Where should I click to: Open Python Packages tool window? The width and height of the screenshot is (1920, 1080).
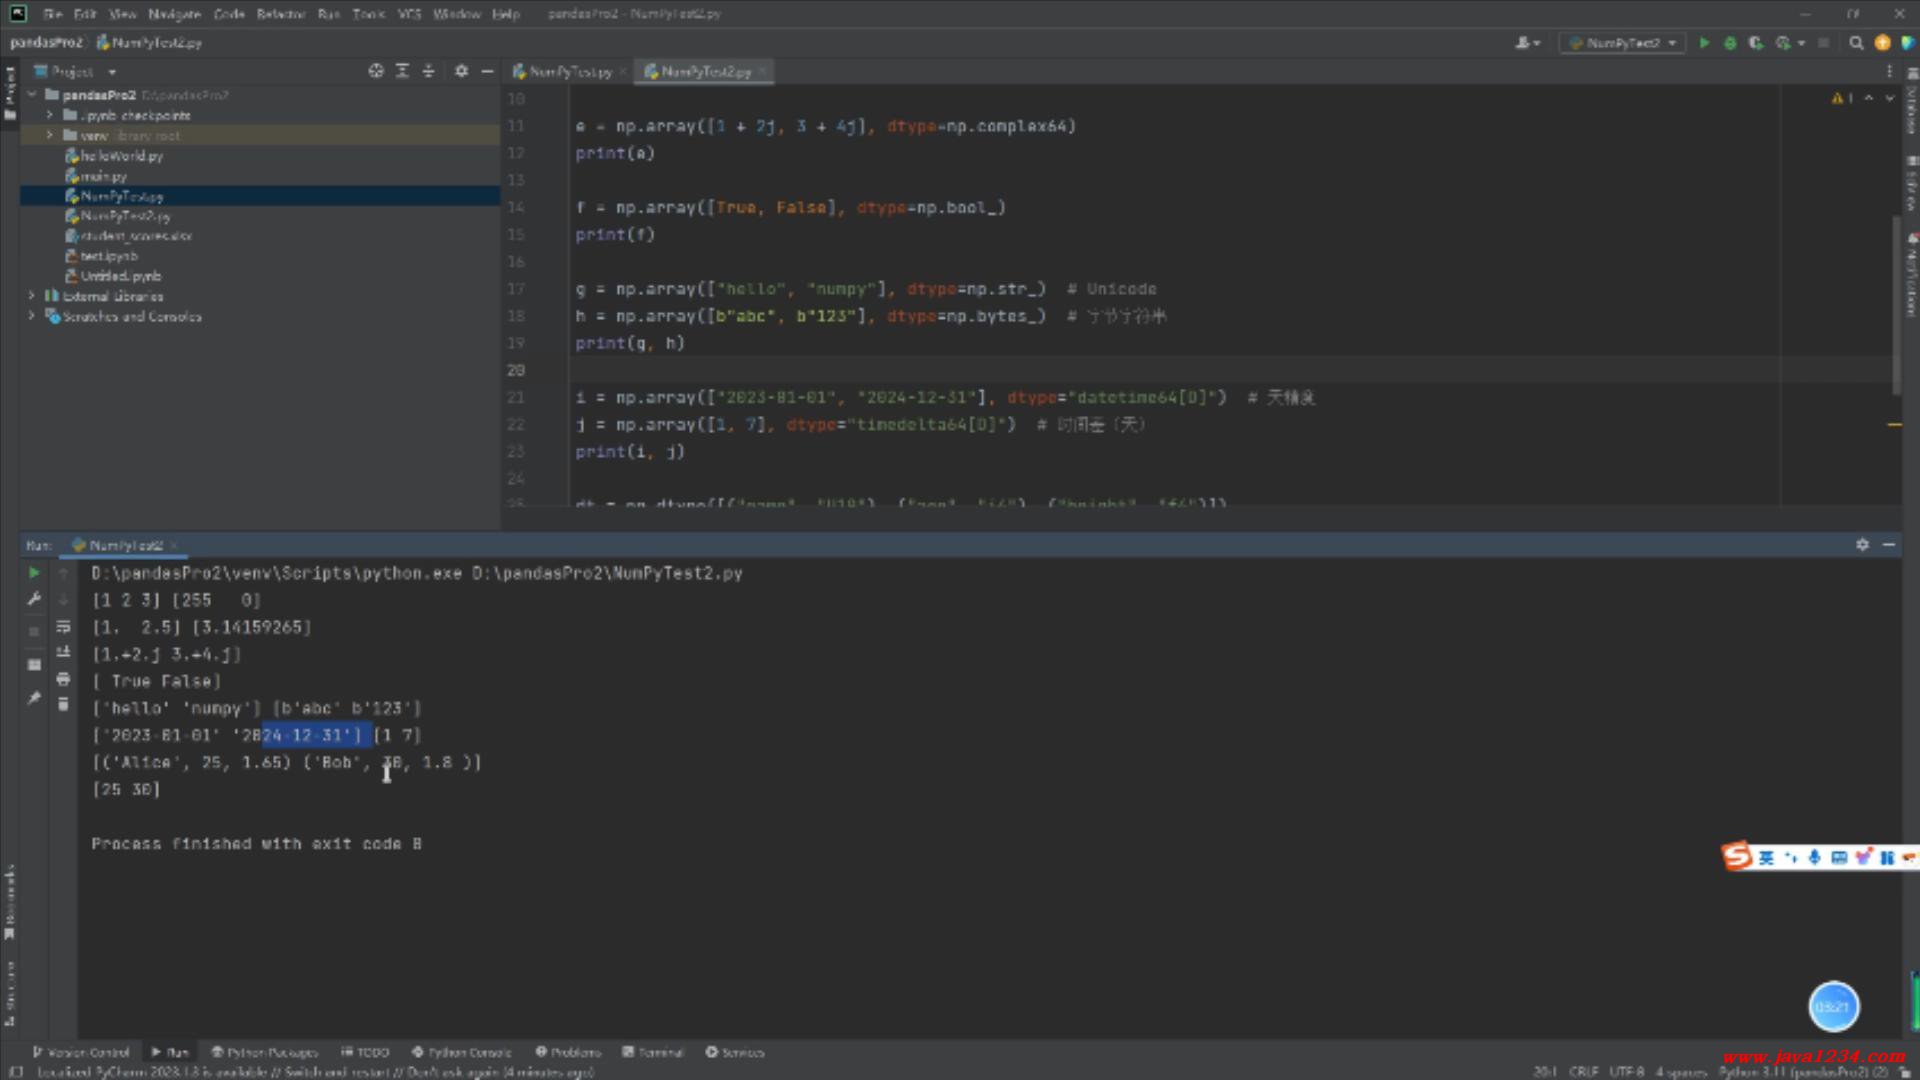tap(264, 1052)
